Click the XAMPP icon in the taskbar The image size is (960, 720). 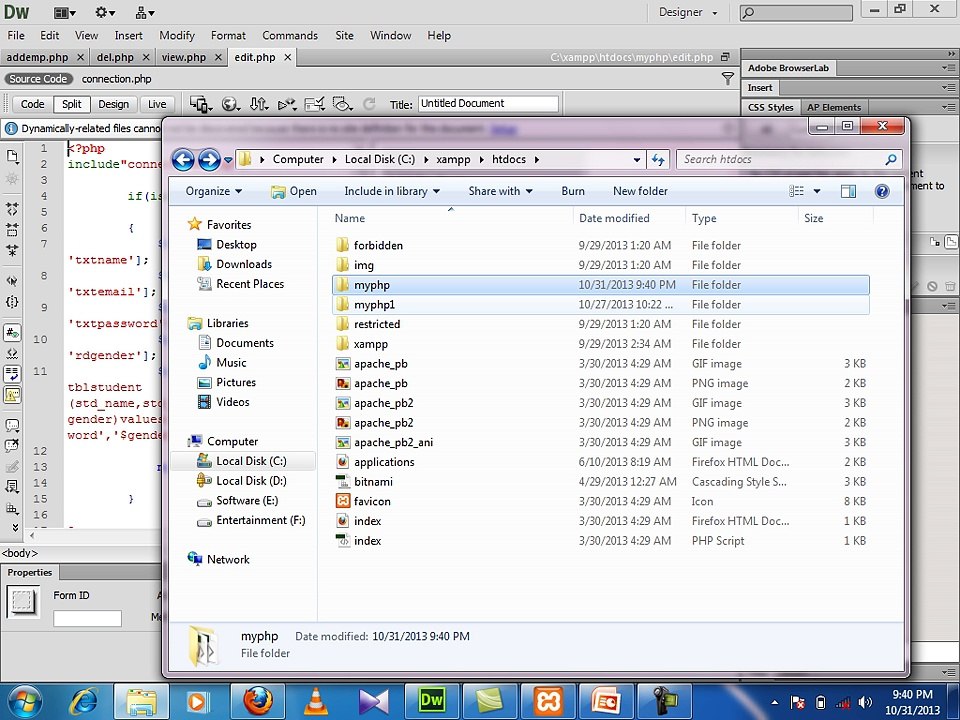[x=548, y=702]
